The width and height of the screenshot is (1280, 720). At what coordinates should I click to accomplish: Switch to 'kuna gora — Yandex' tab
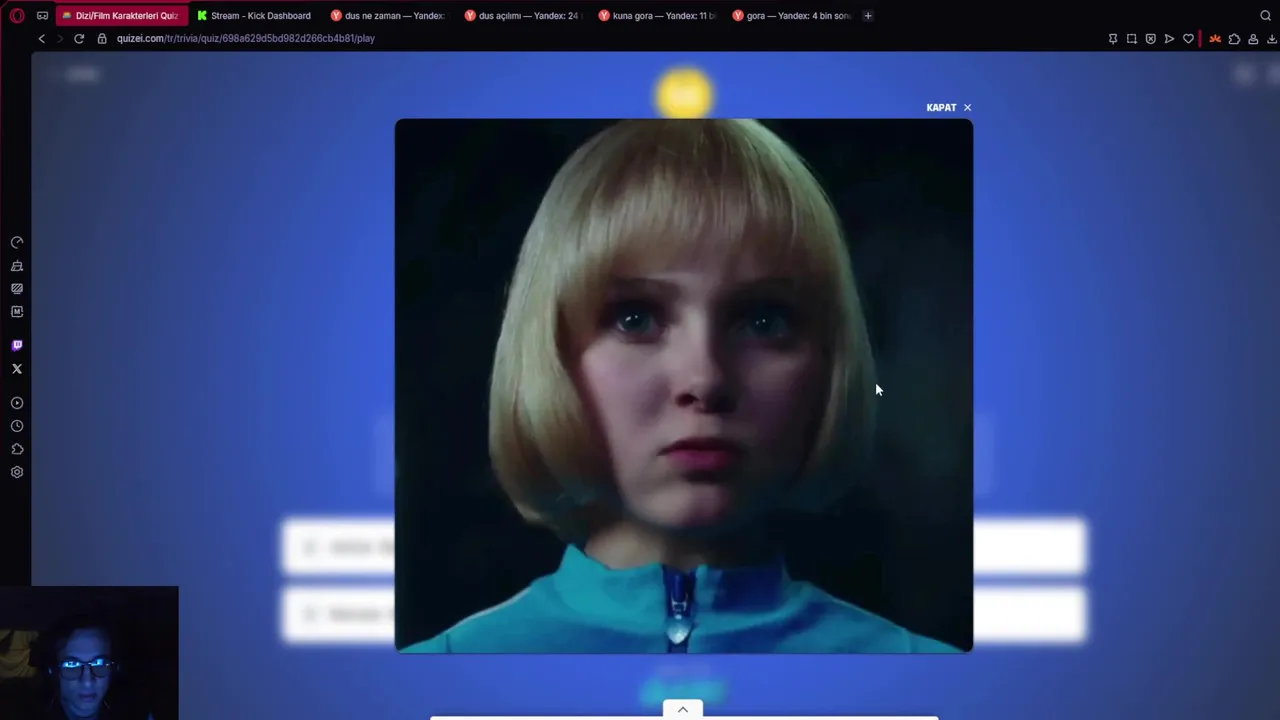pyautogui.click(x=656, y=15)
